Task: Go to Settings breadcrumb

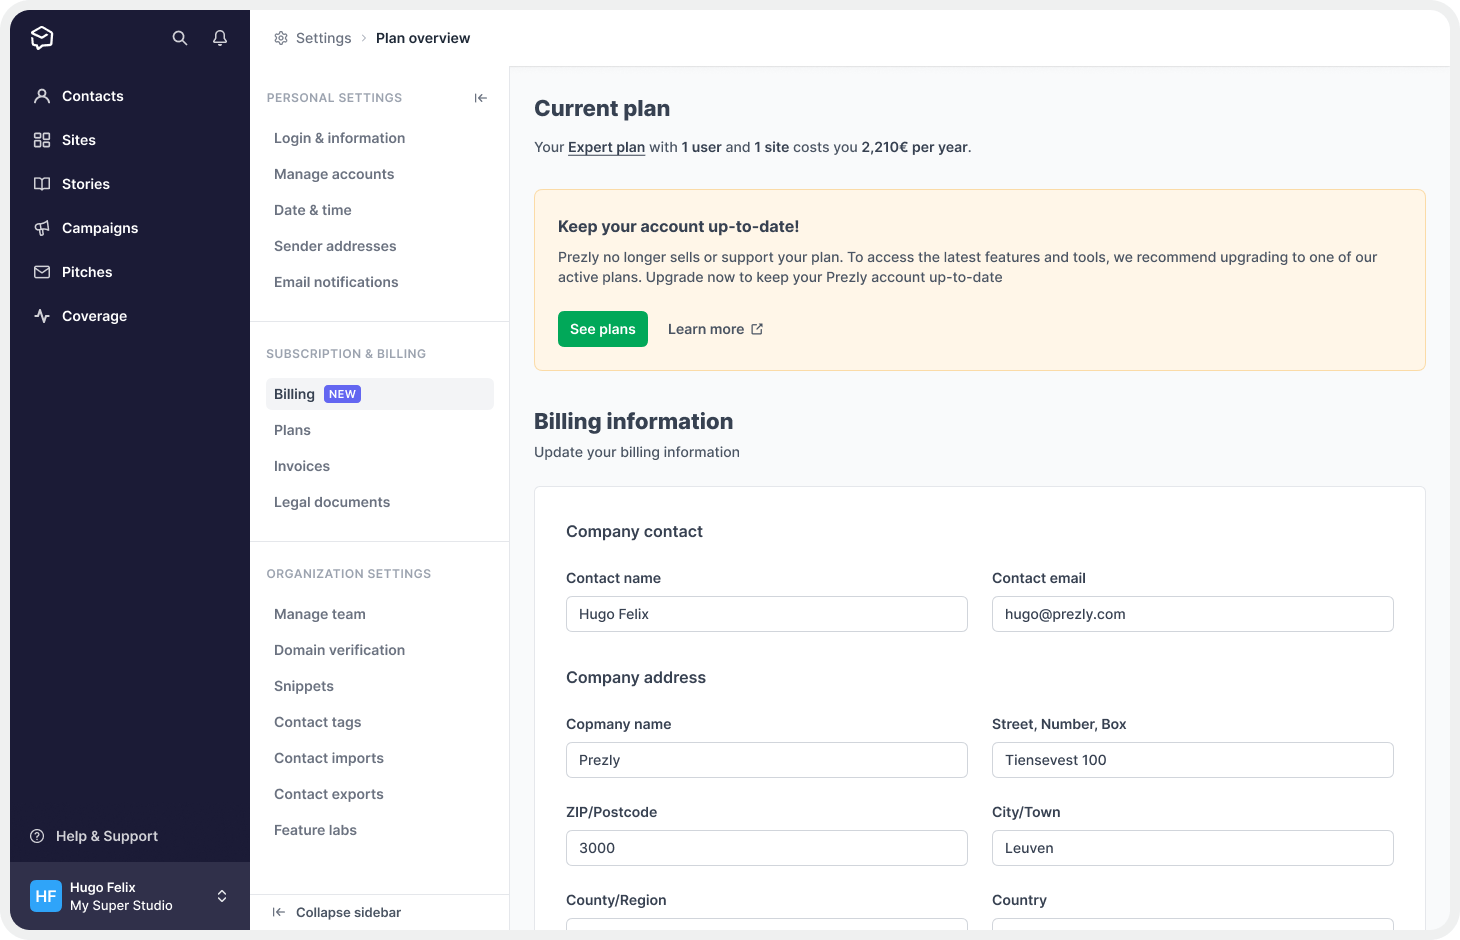Action: tap(324, 38)
